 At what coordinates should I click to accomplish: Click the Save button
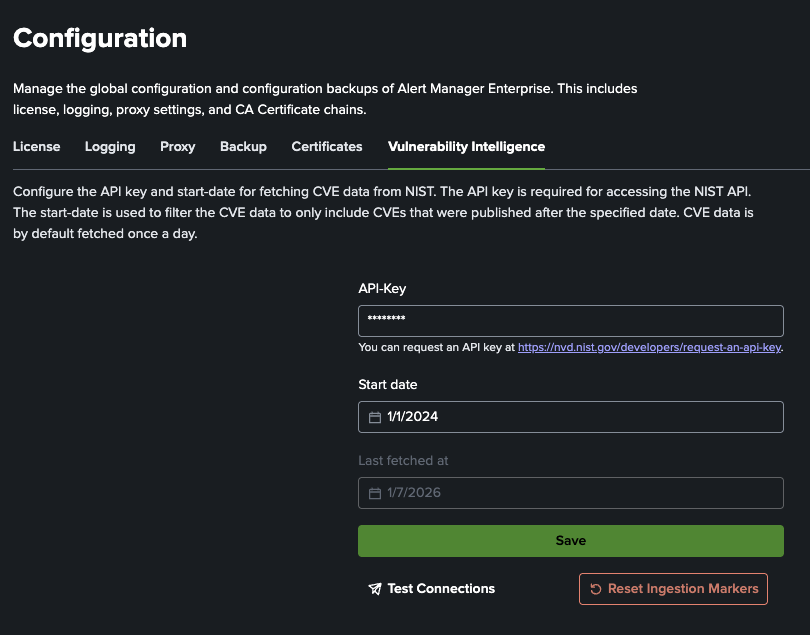click(570, 540)
